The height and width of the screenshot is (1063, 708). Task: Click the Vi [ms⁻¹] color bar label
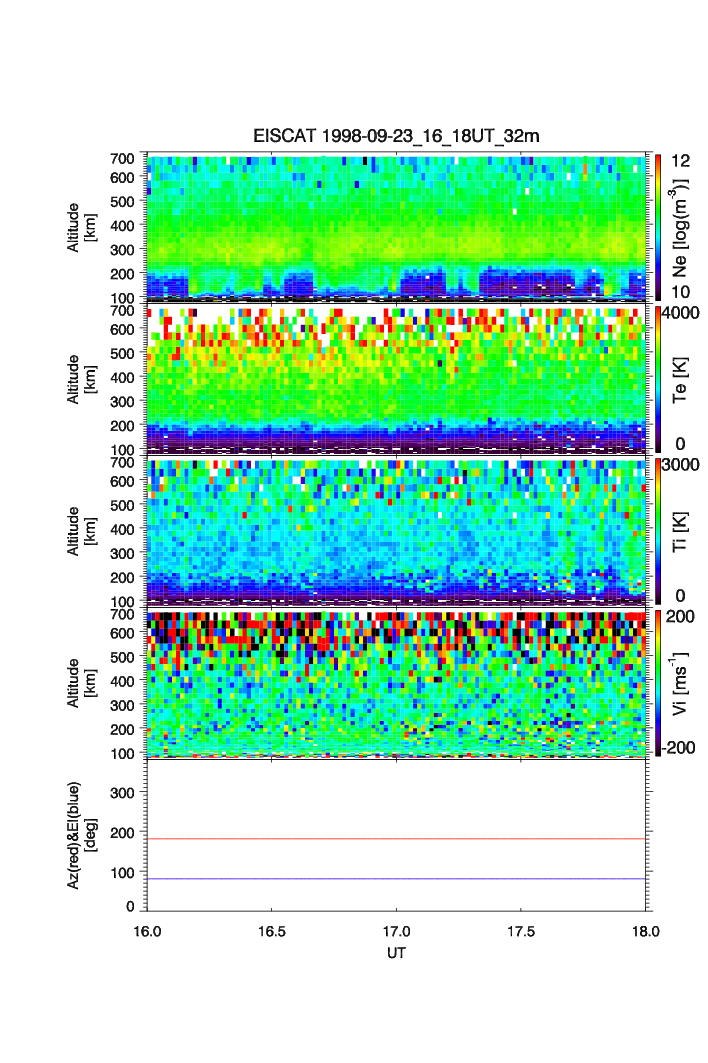(x=681, y=683)
